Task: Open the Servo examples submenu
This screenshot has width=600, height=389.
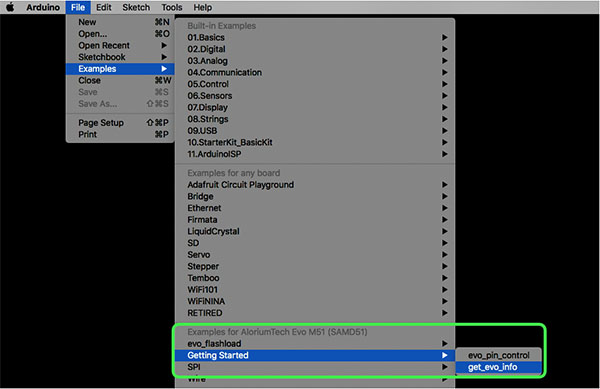Action: (315, 255)
